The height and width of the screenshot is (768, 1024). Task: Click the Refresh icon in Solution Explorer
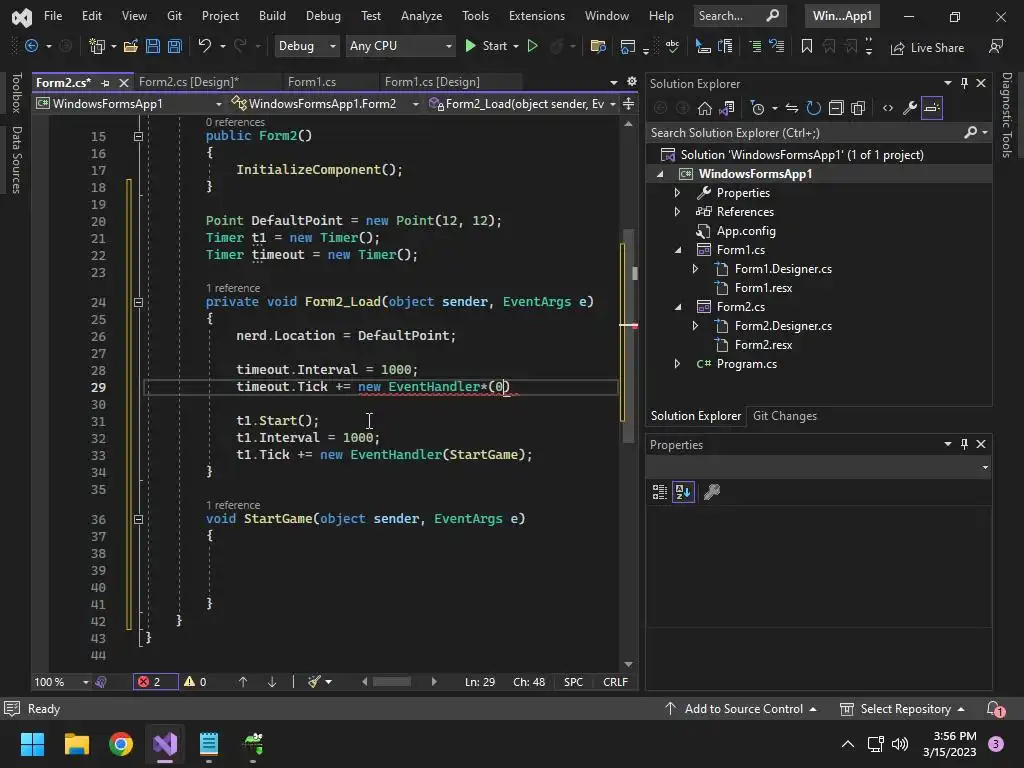pos(813,108)
